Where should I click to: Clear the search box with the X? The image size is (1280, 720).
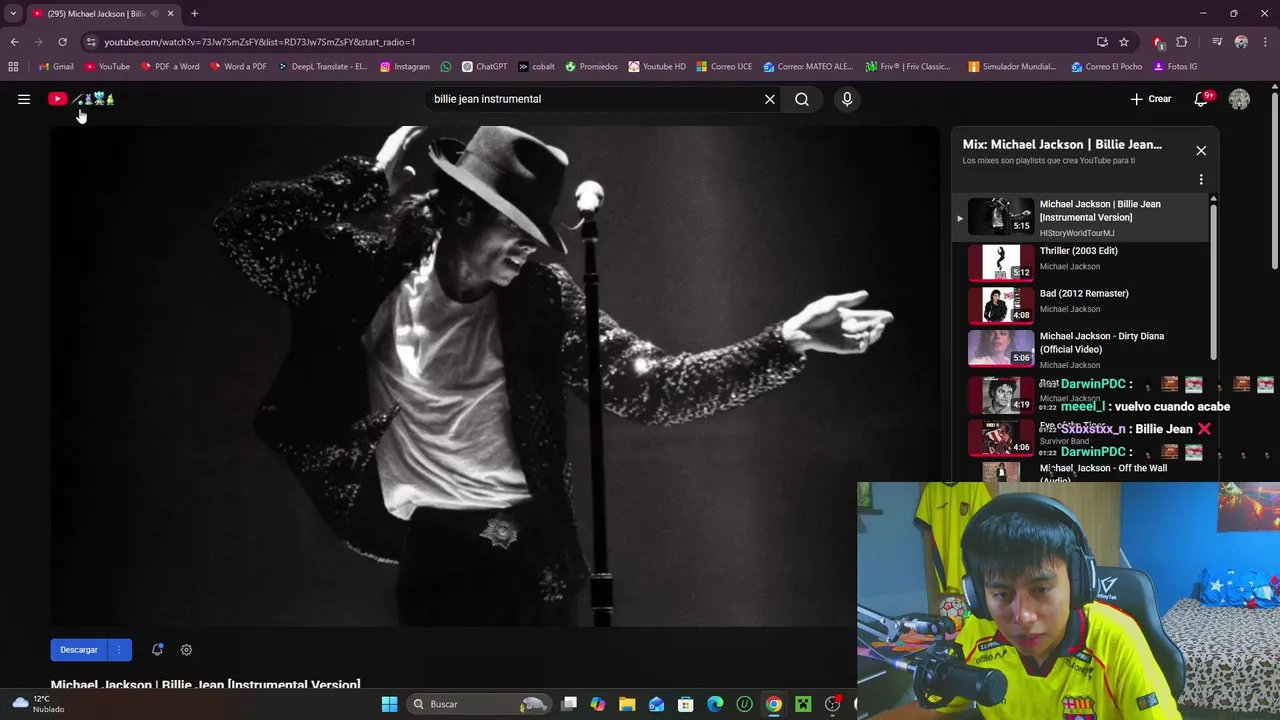(770, 99)
